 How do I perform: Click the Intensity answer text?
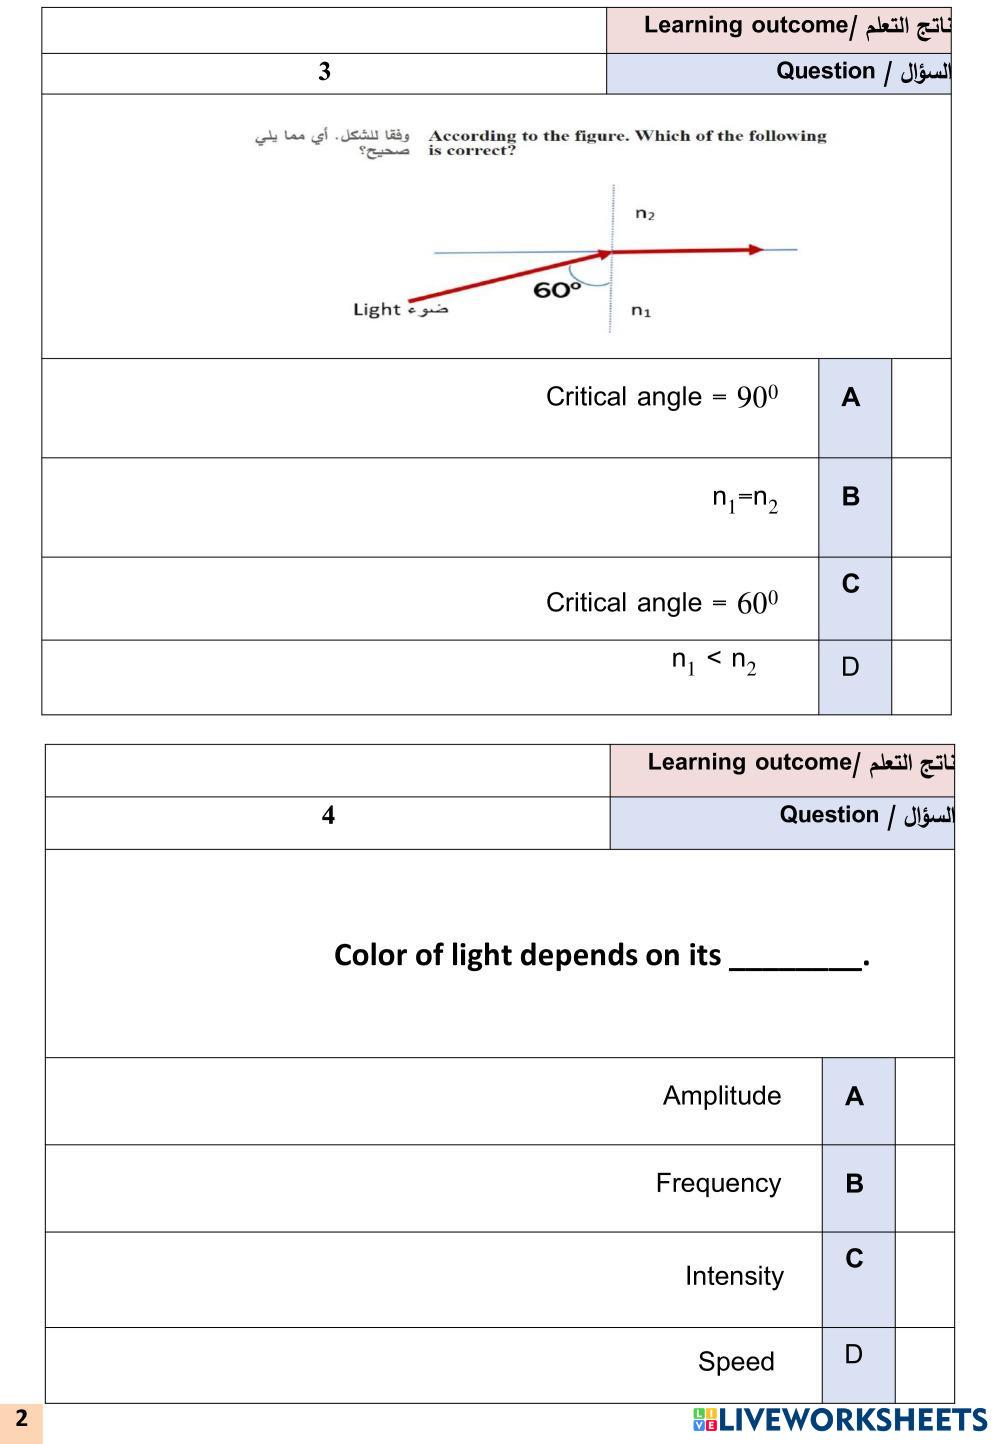[x=734, y=1276]
